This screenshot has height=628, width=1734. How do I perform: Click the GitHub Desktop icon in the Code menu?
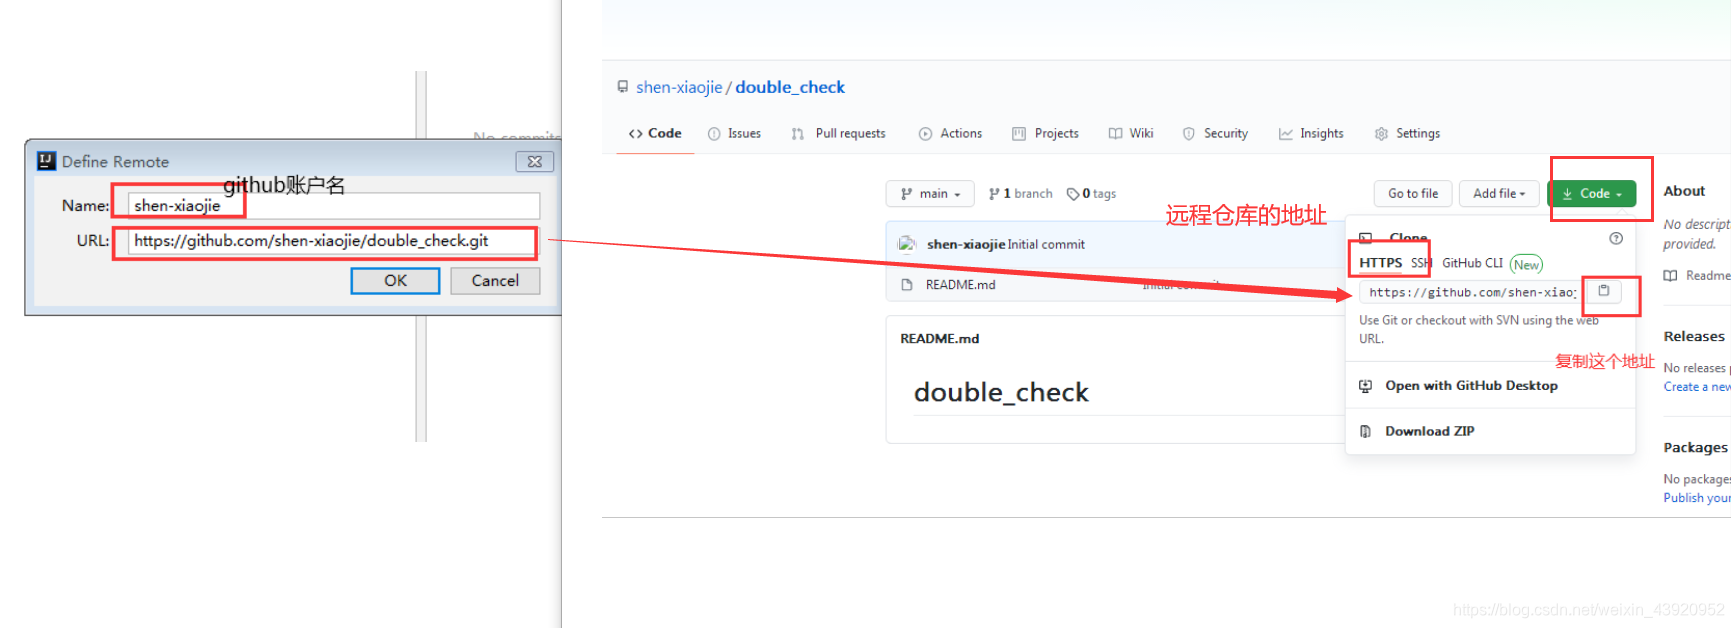tap(1366, 386)
